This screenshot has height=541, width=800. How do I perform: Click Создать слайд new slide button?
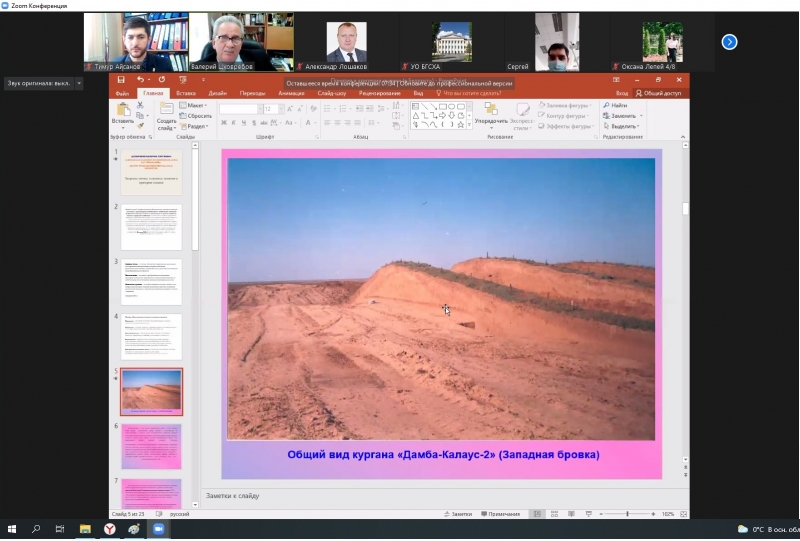pyautogui.click(x=166, y=116)
